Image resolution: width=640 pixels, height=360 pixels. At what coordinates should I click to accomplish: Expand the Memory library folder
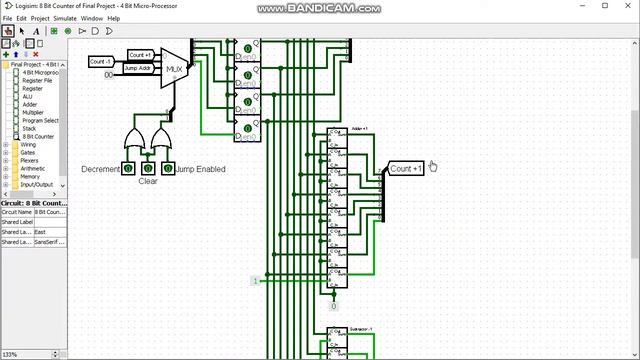click(6, 177)
